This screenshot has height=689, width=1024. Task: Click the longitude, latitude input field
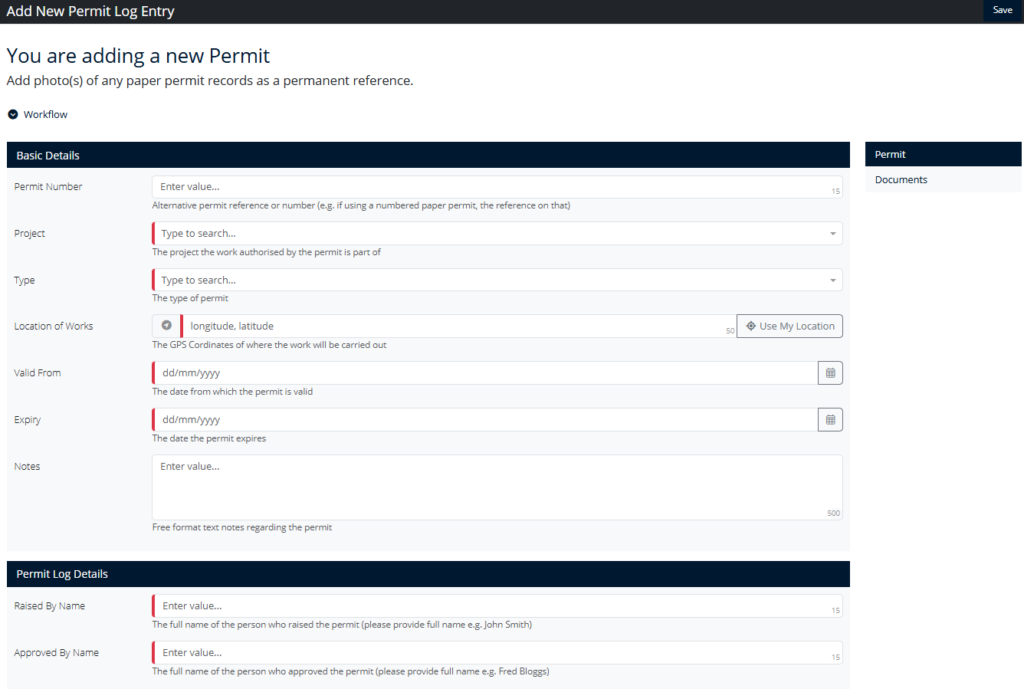(x=458, y=326)
